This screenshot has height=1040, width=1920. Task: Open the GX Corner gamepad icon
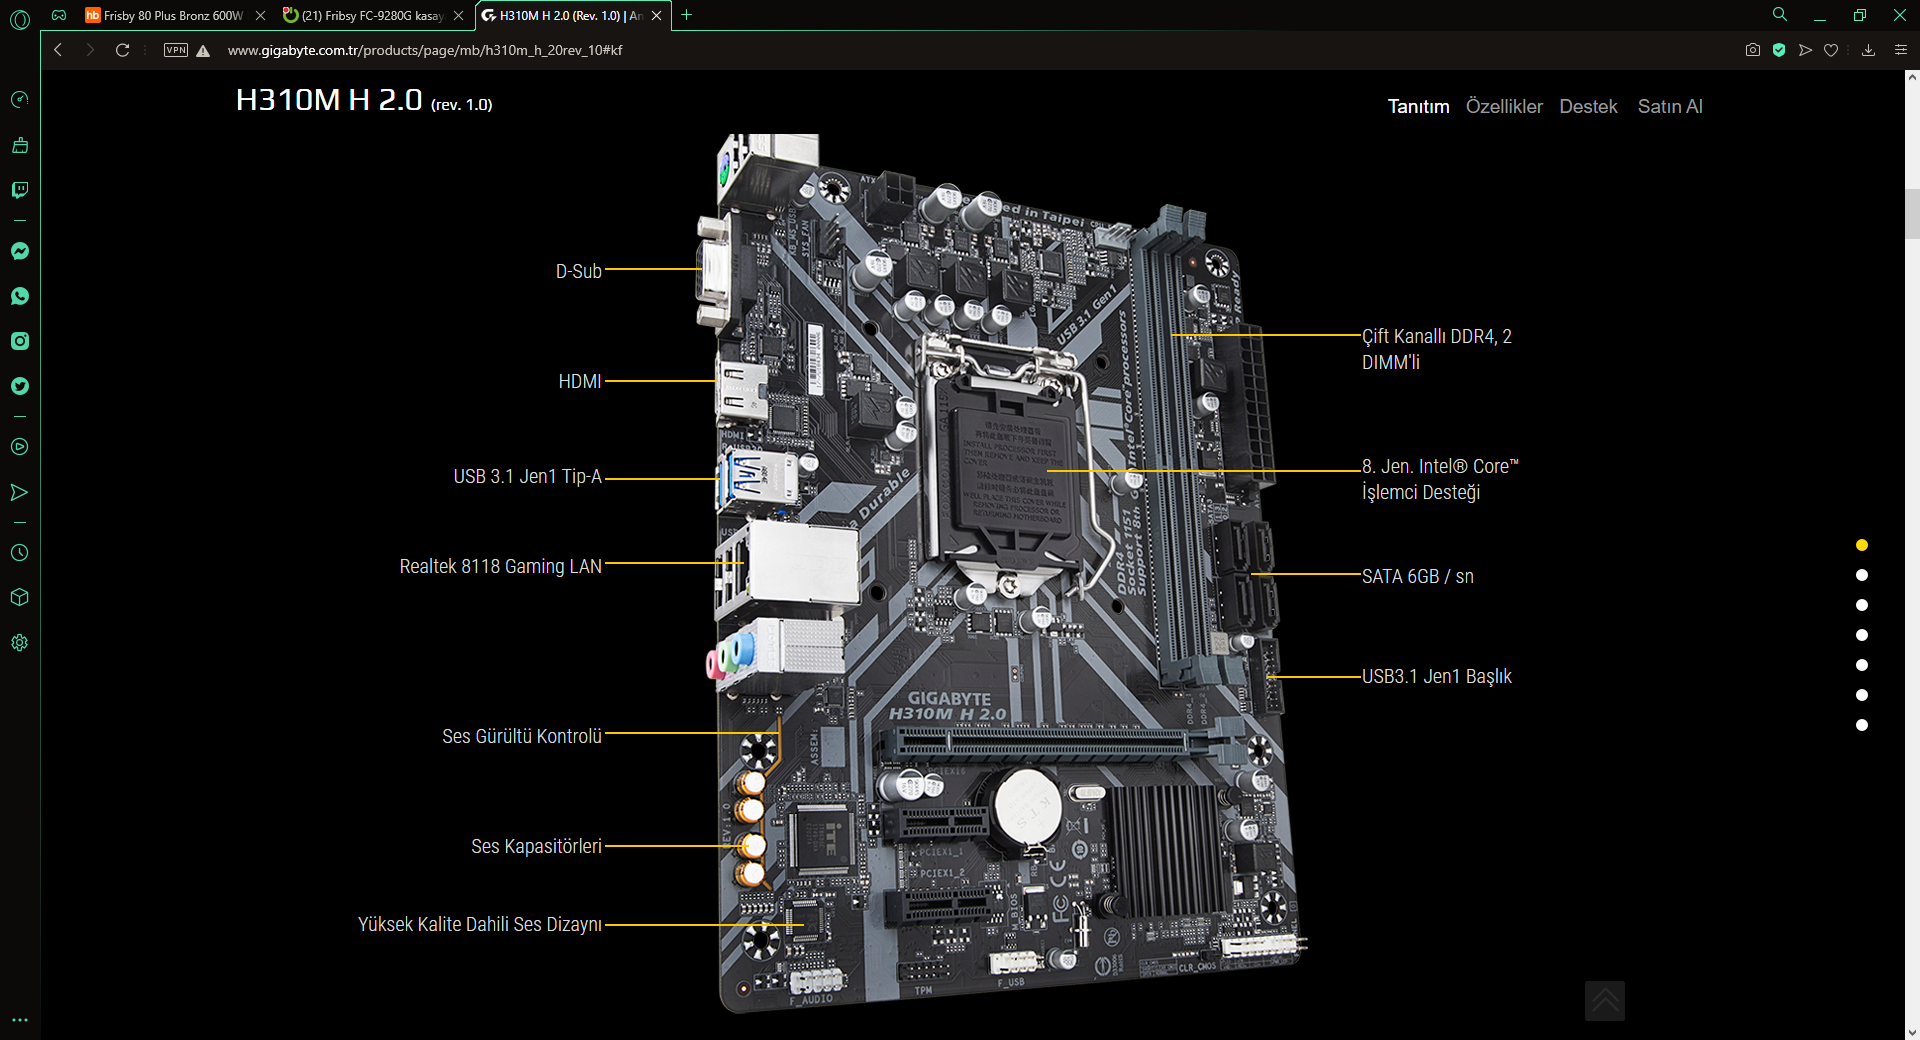(x=59, y=15)
